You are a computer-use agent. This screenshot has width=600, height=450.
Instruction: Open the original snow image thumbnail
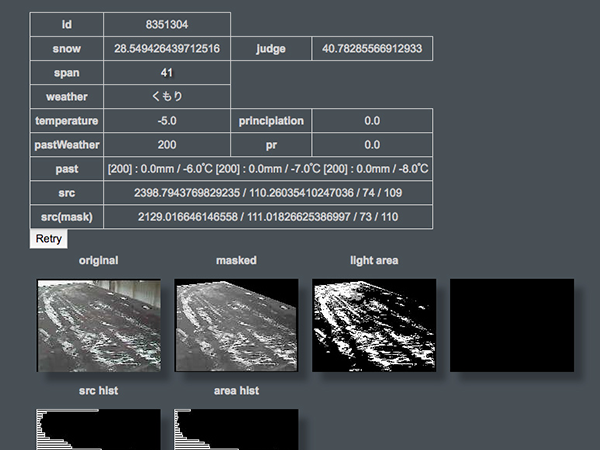click(x=98, y=326)
